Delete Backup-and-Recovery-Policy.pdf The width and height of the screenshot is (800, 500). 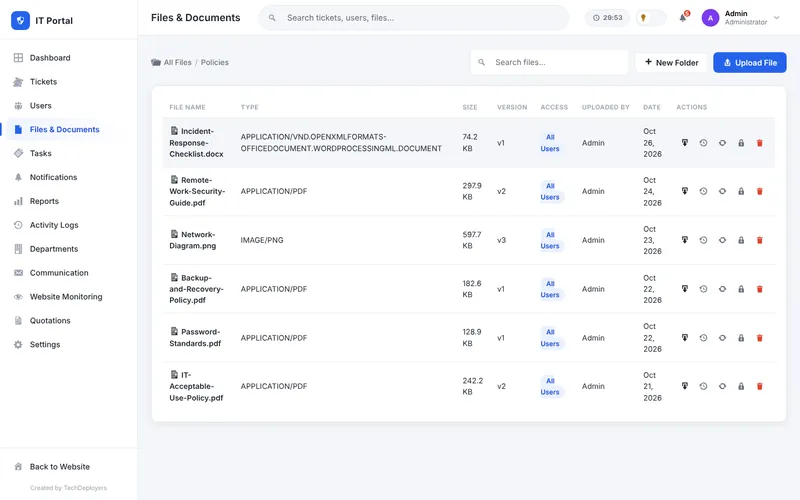point(759,289)
